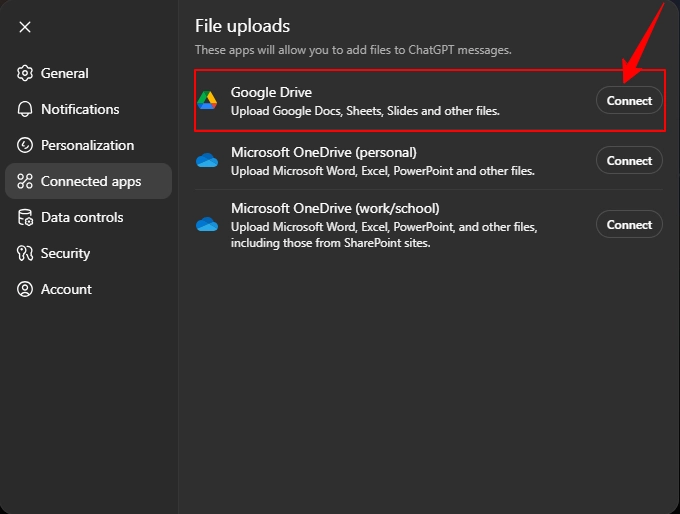Connect Microsoft OneDrive (personal)
Viewport: 680px width, 514px height.
click(x=629, y=160)
